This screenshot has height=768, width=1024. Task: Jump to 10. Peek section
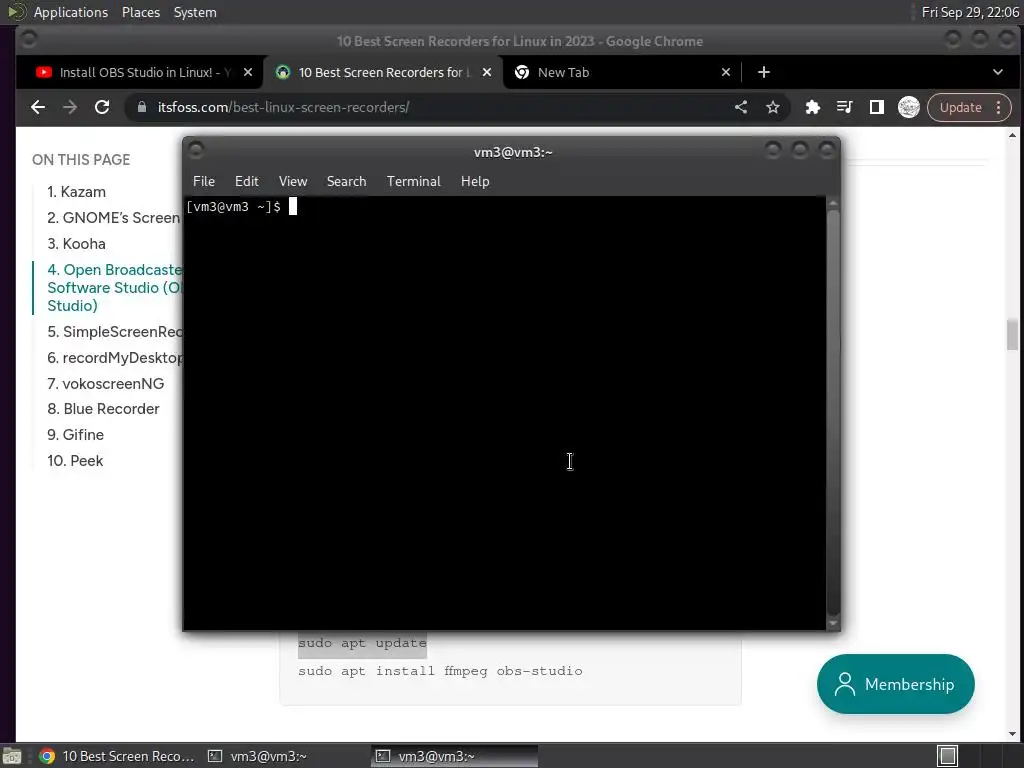[75, 461]
